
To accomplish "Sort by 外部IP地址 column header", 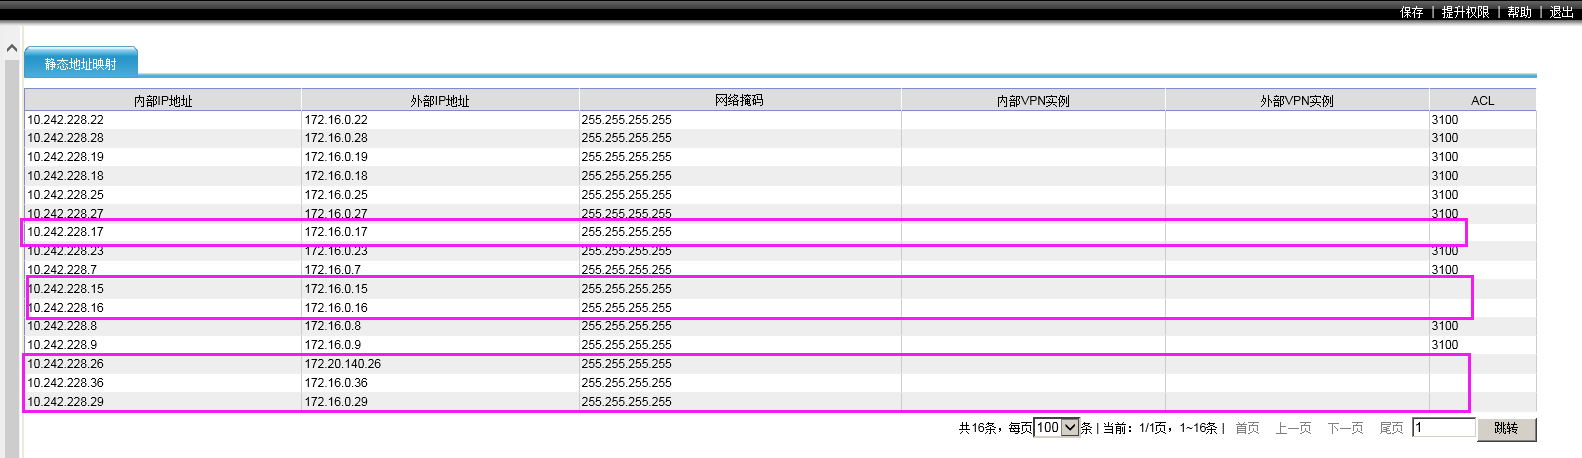I will point(440,100).
